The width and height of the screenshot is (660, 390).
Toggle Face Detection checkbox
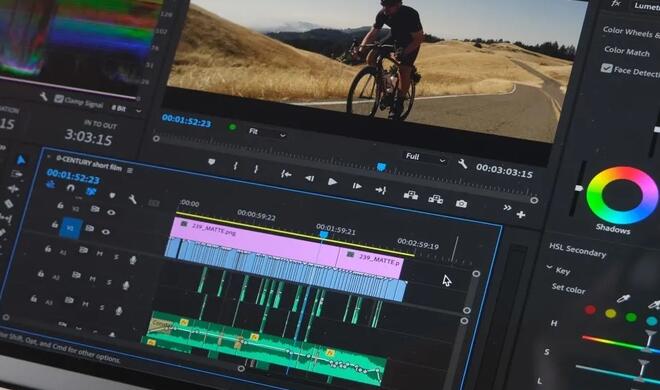tap(606, 68)
